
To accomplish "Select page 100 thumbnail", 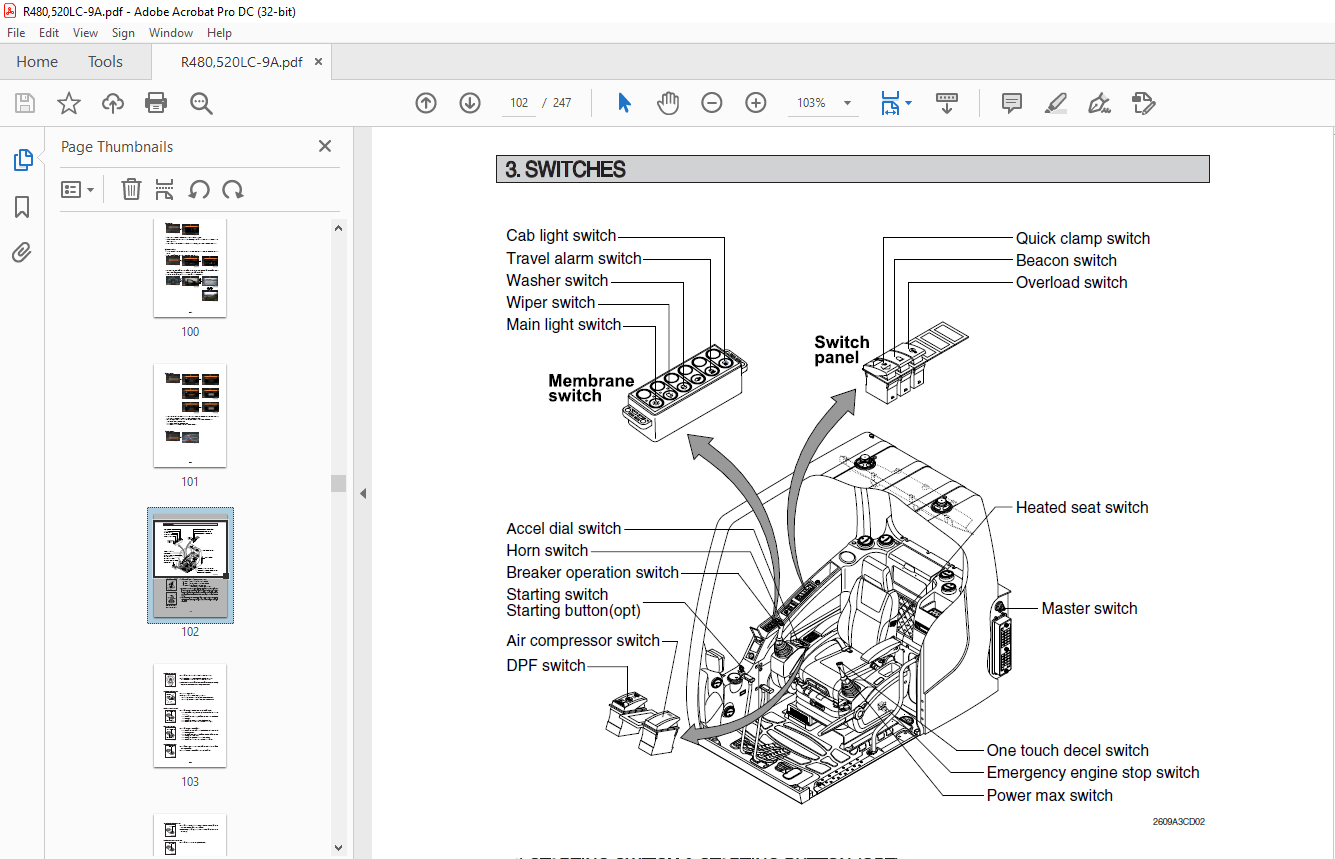I will click(x=190, y=268).
